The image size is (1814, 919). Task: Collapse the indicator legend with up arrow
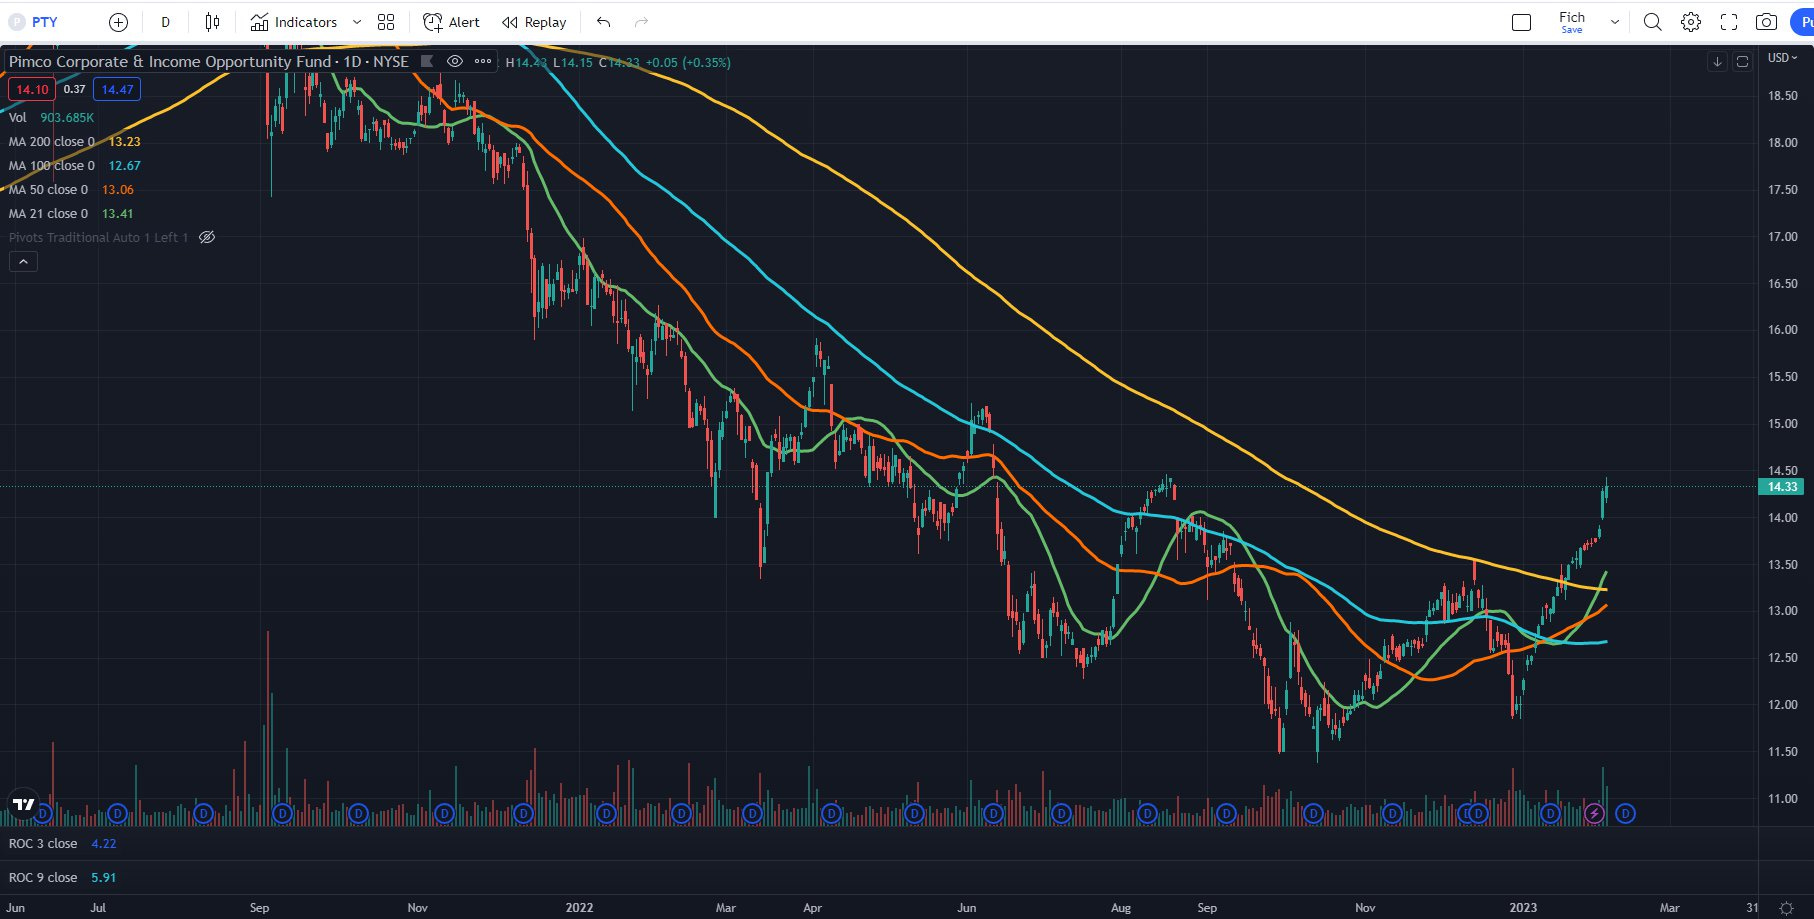click(24, 261)
